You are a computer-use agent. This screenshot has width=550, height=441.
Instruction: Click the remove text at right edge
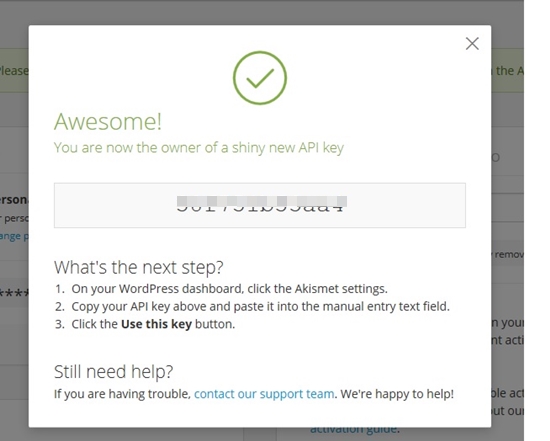[509, 254]
